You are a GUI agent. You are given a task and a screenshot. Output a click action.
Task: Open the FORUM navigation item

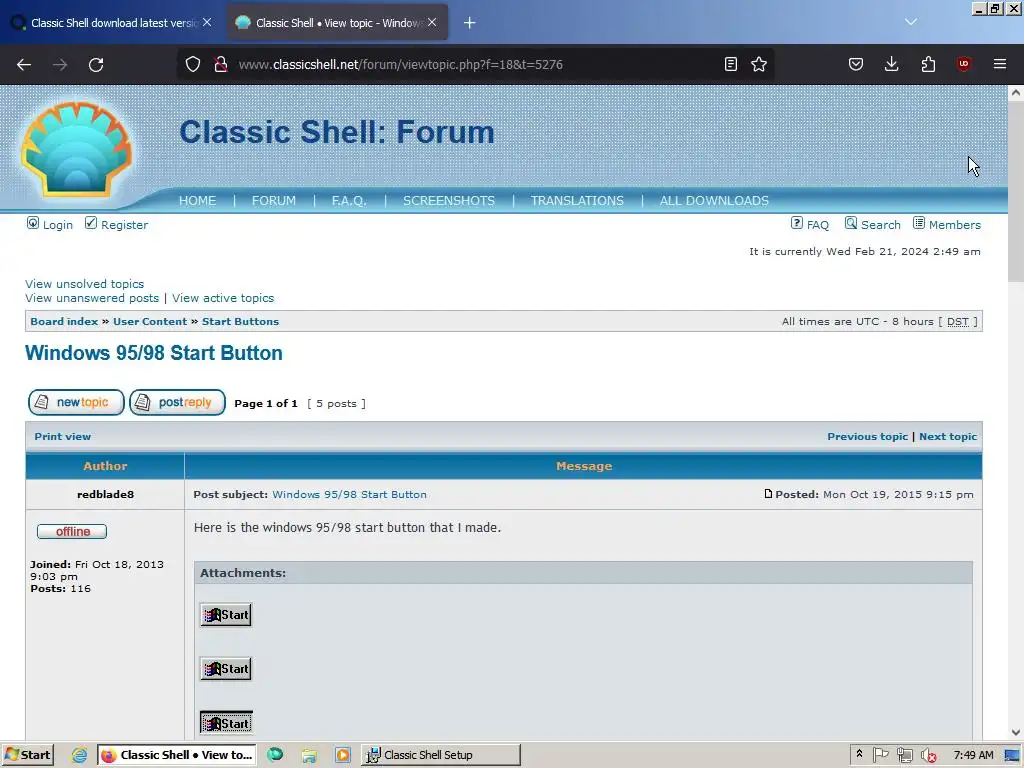pyautogui.click(x=274, y=200)
